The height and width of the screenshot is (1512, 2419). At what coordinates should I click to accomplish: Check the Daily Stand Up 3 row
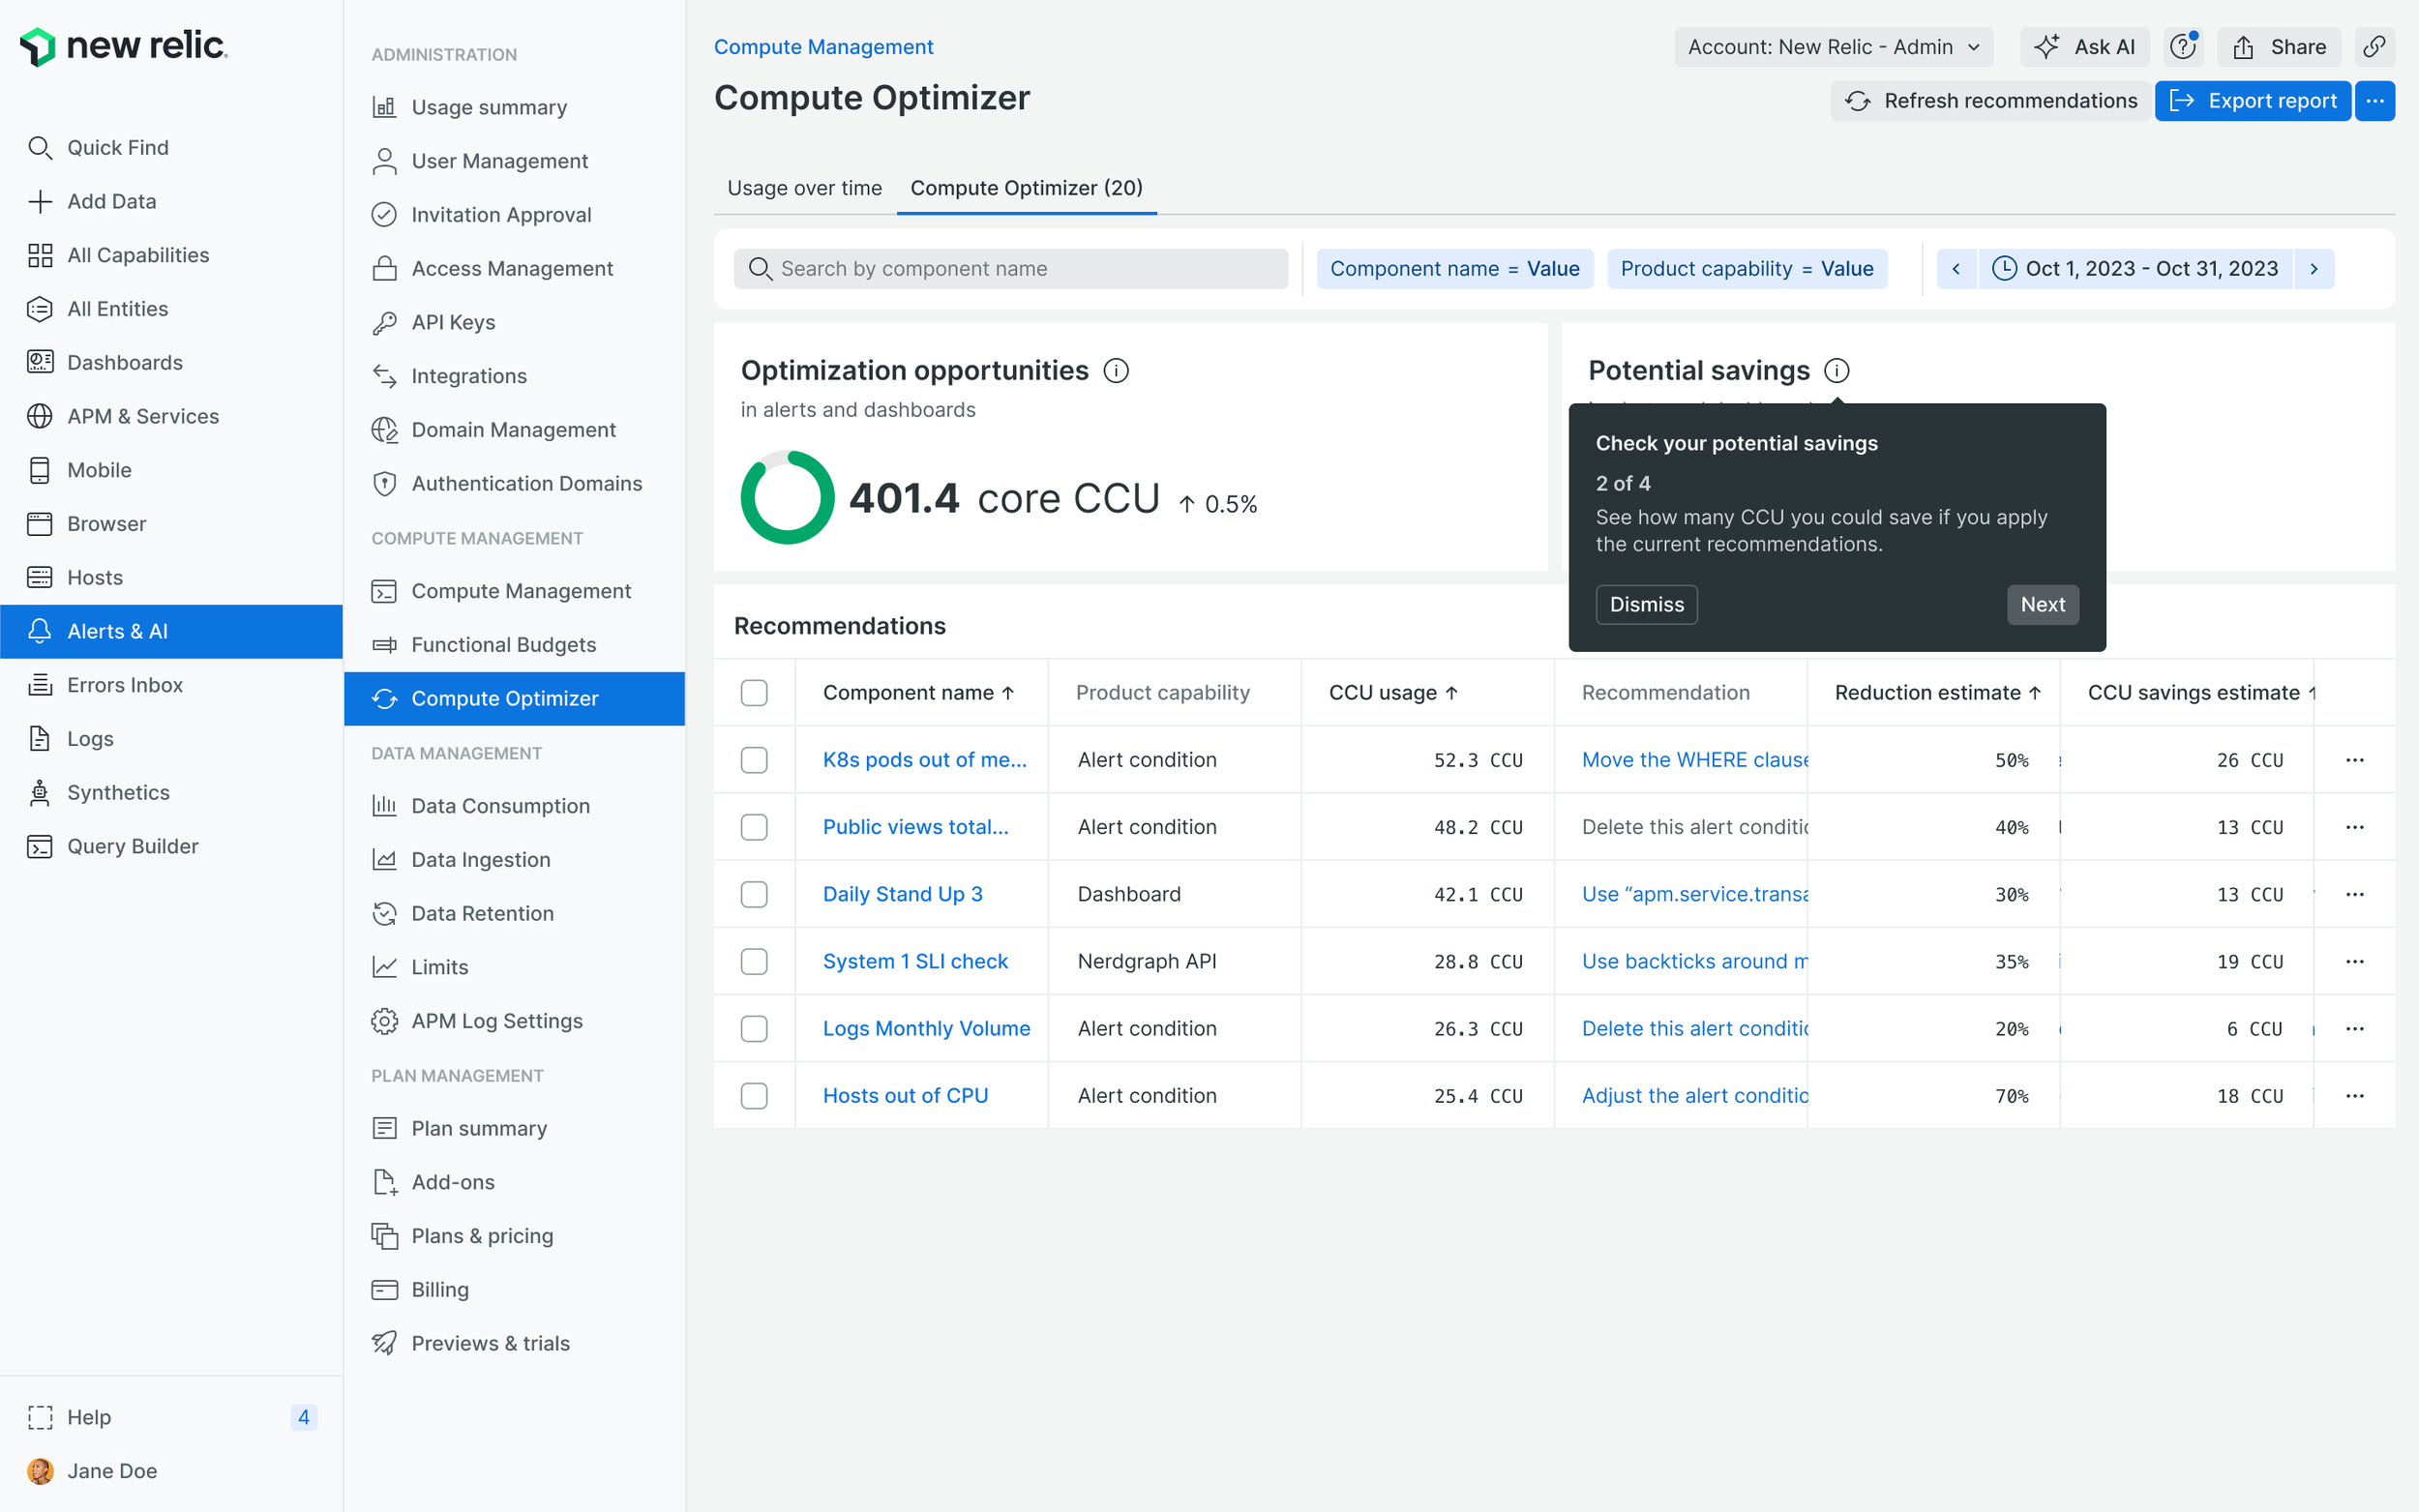point(754,894)
